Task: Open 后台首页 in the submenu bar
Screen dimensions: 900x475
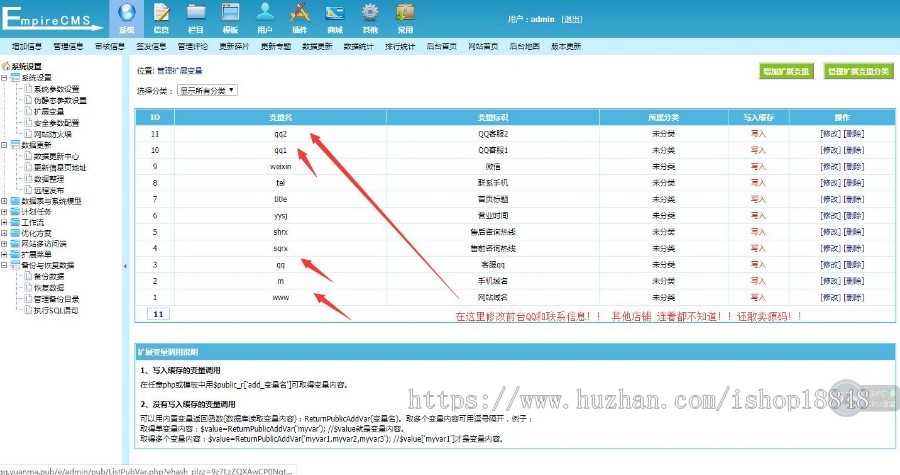Action: [441, 46]
